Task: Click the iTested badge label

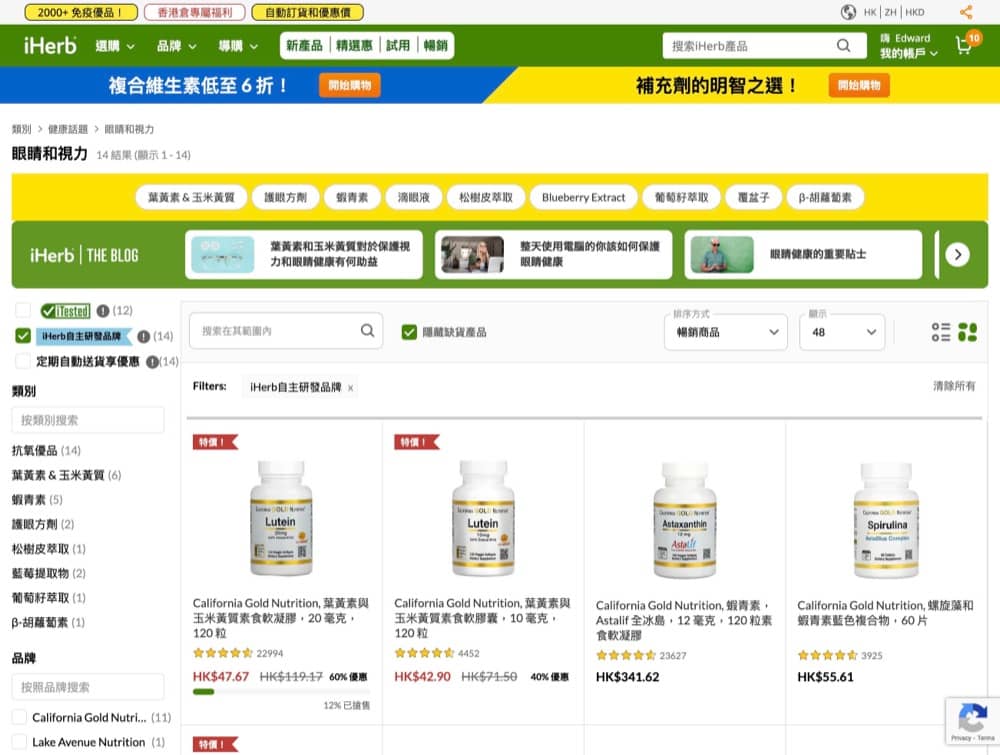Action: (x=65, y=311)
